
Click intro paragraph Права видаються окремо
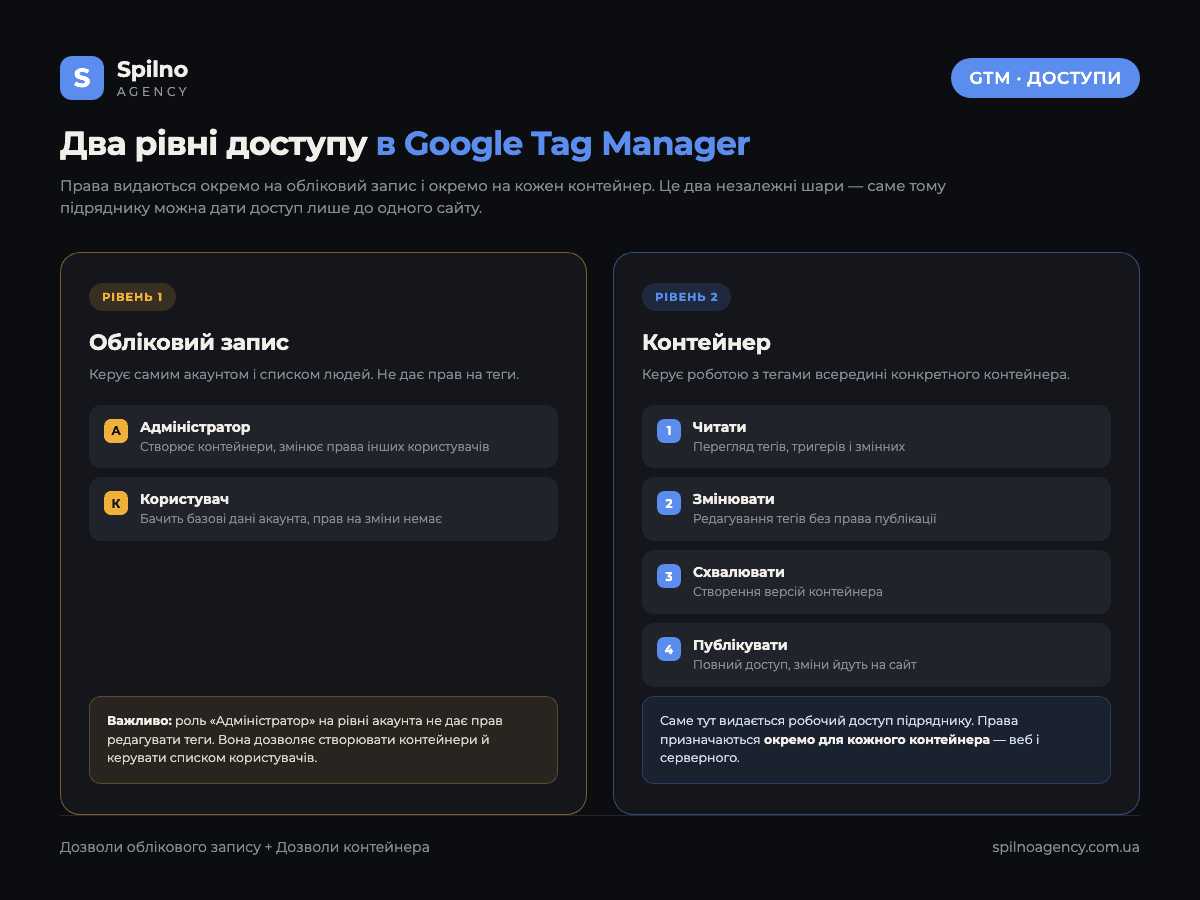503,197
